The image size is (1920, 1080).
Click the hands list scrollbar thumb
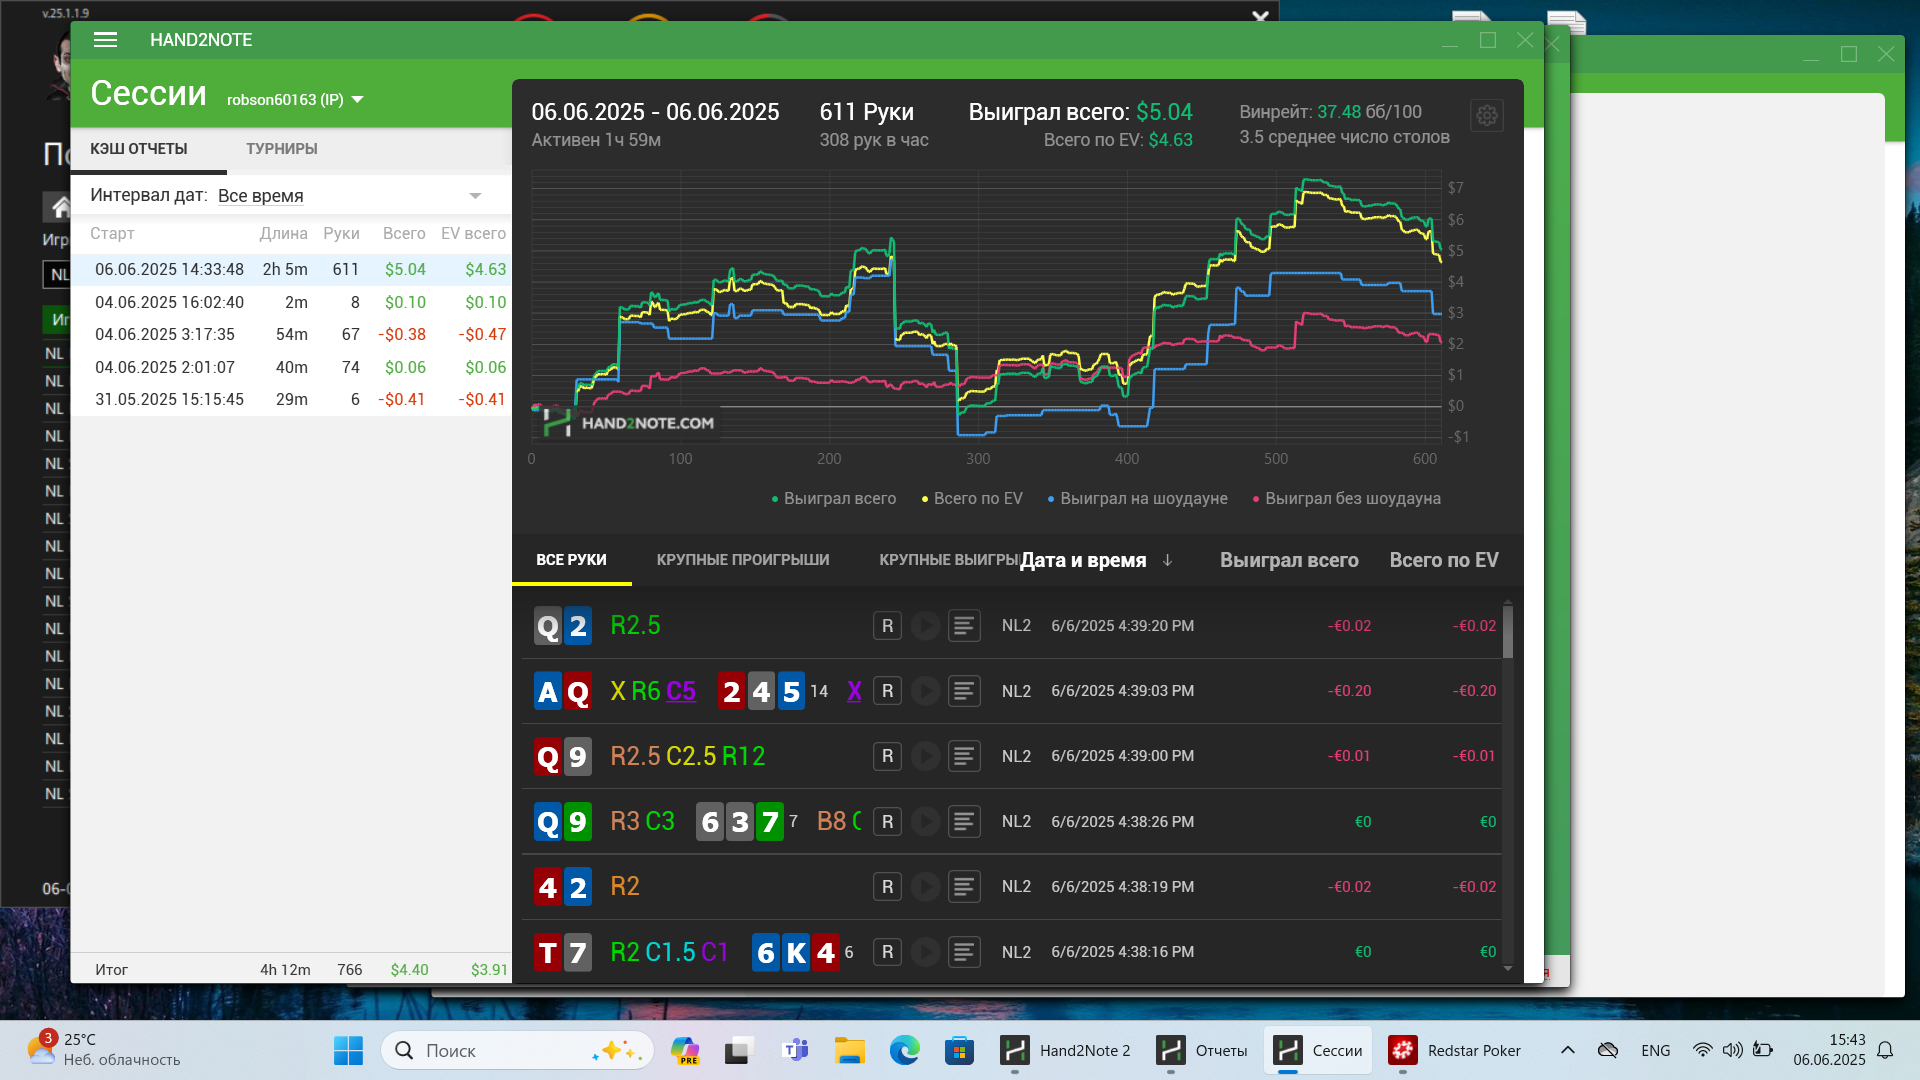[1507, 632]
